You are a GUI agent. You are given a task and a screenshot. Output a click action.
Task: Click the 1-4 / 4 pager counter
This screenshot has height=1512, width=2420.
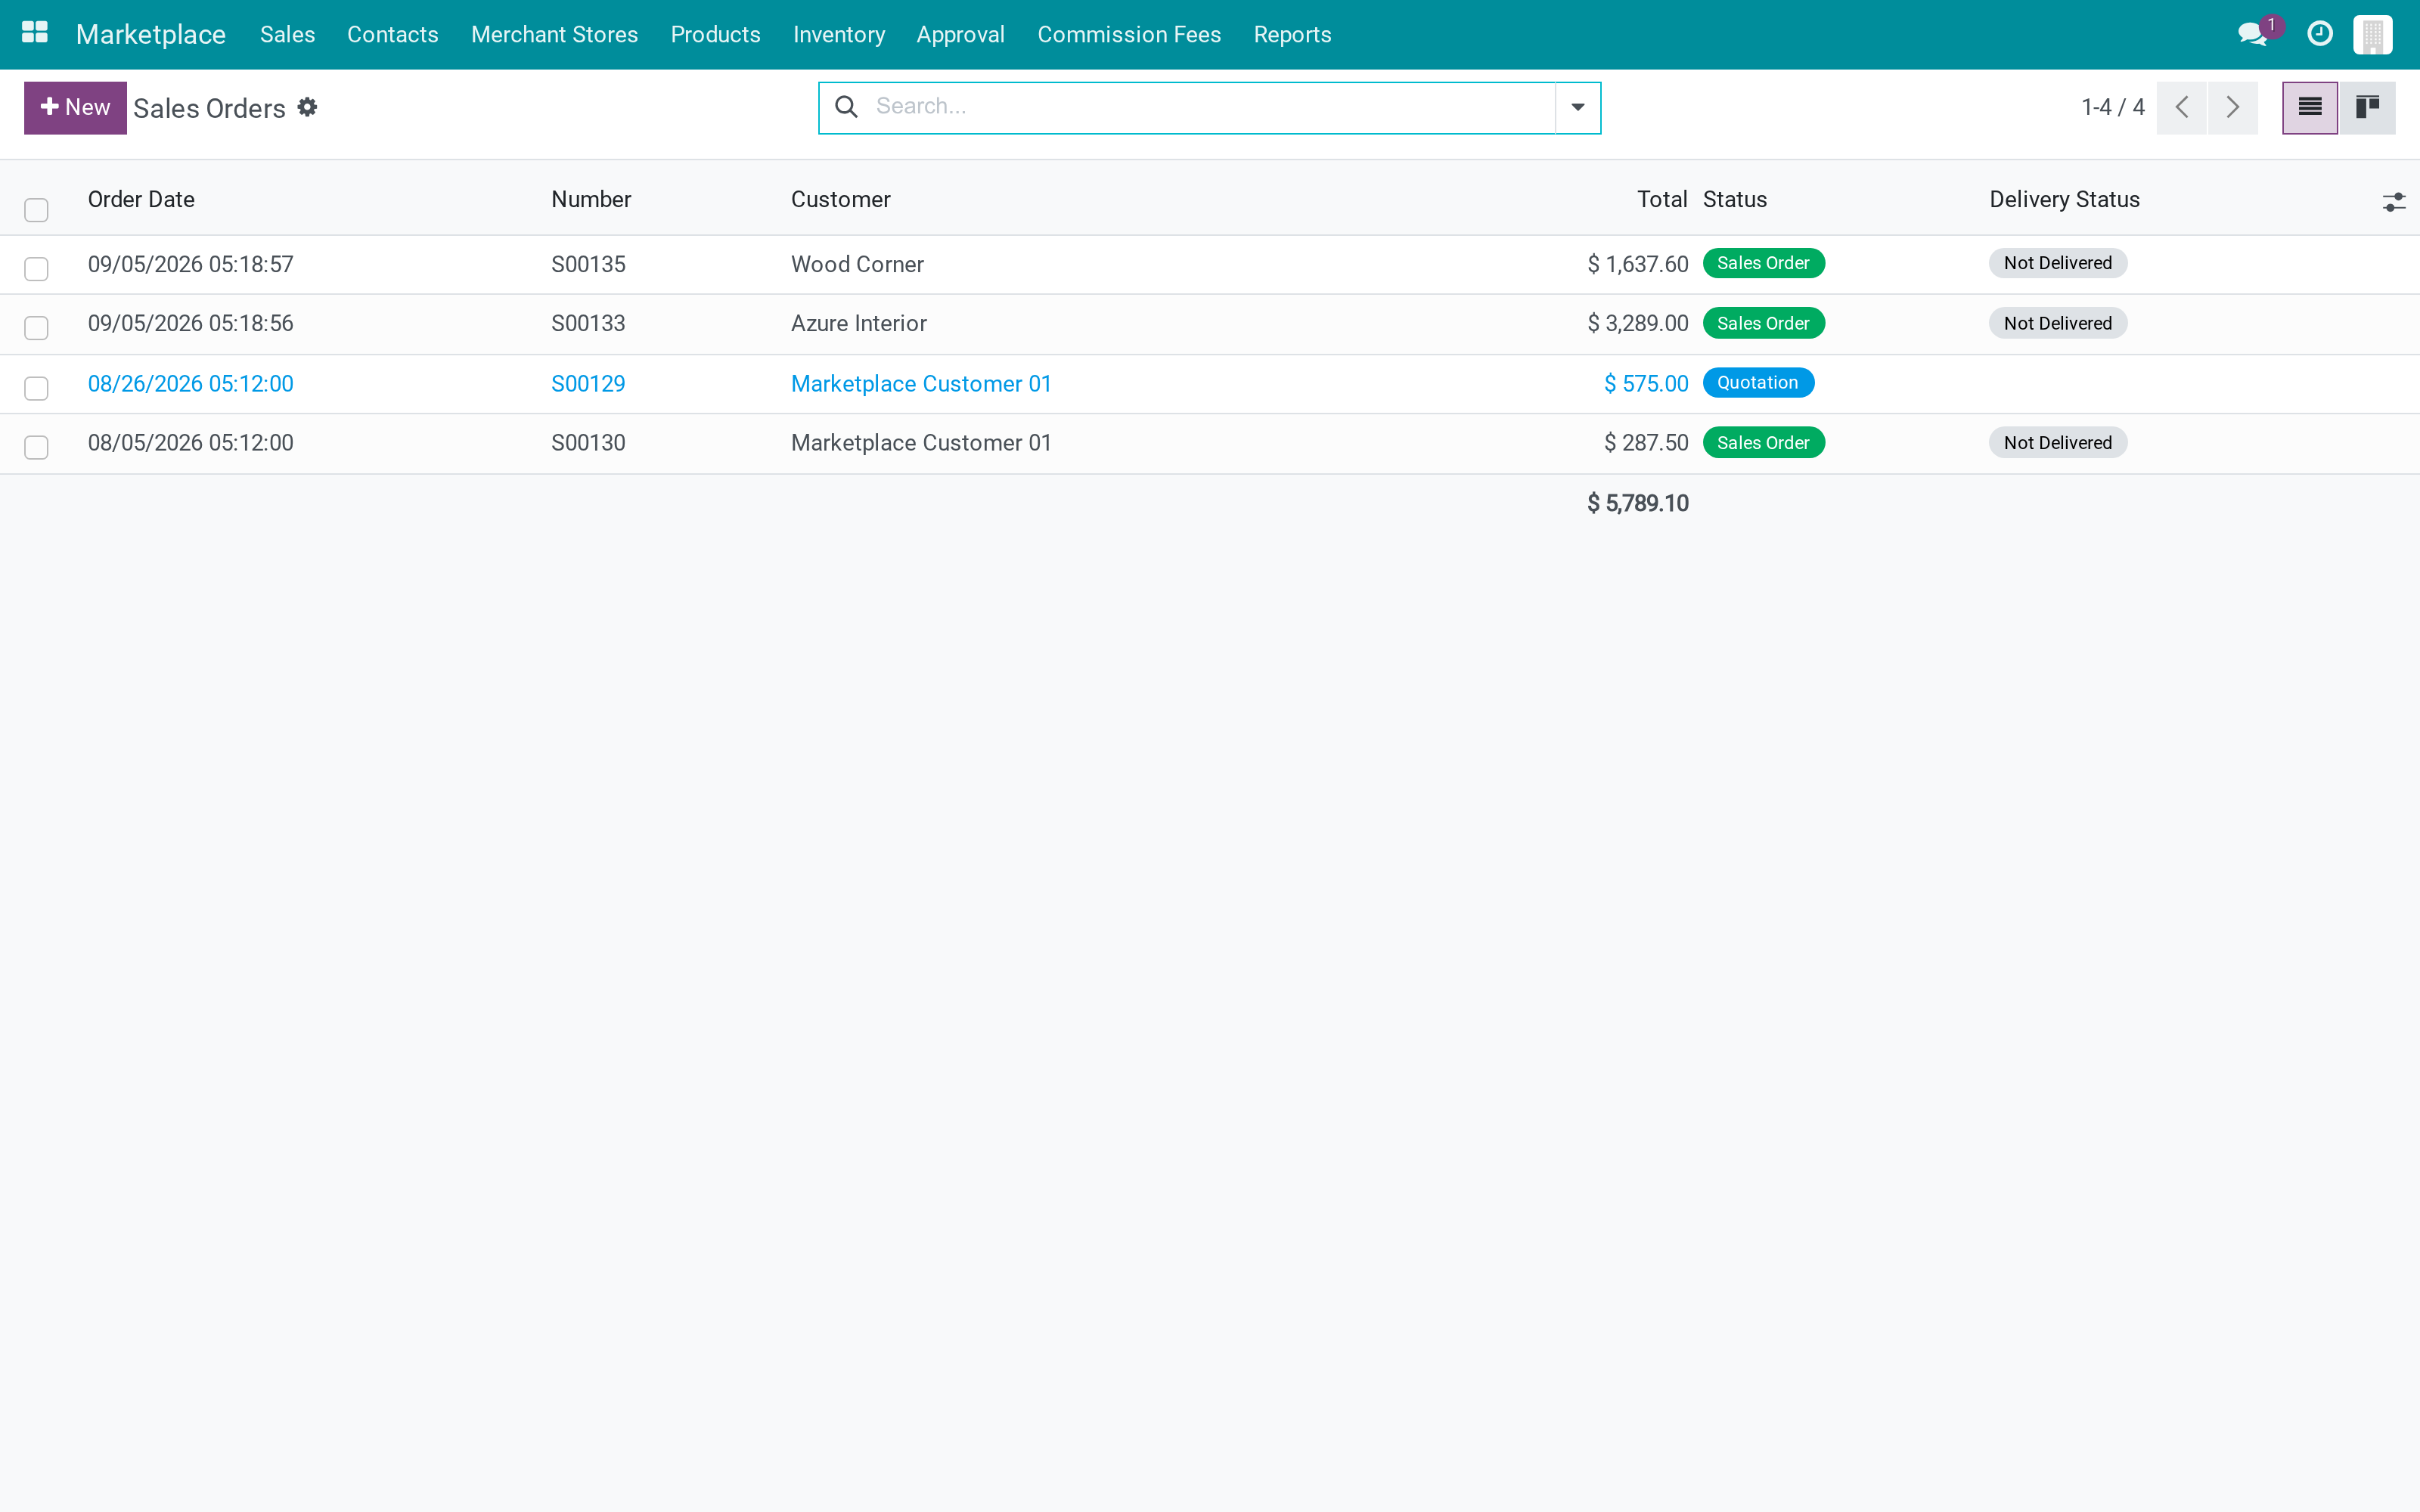pyautogui.click(x=2112, y=107)
